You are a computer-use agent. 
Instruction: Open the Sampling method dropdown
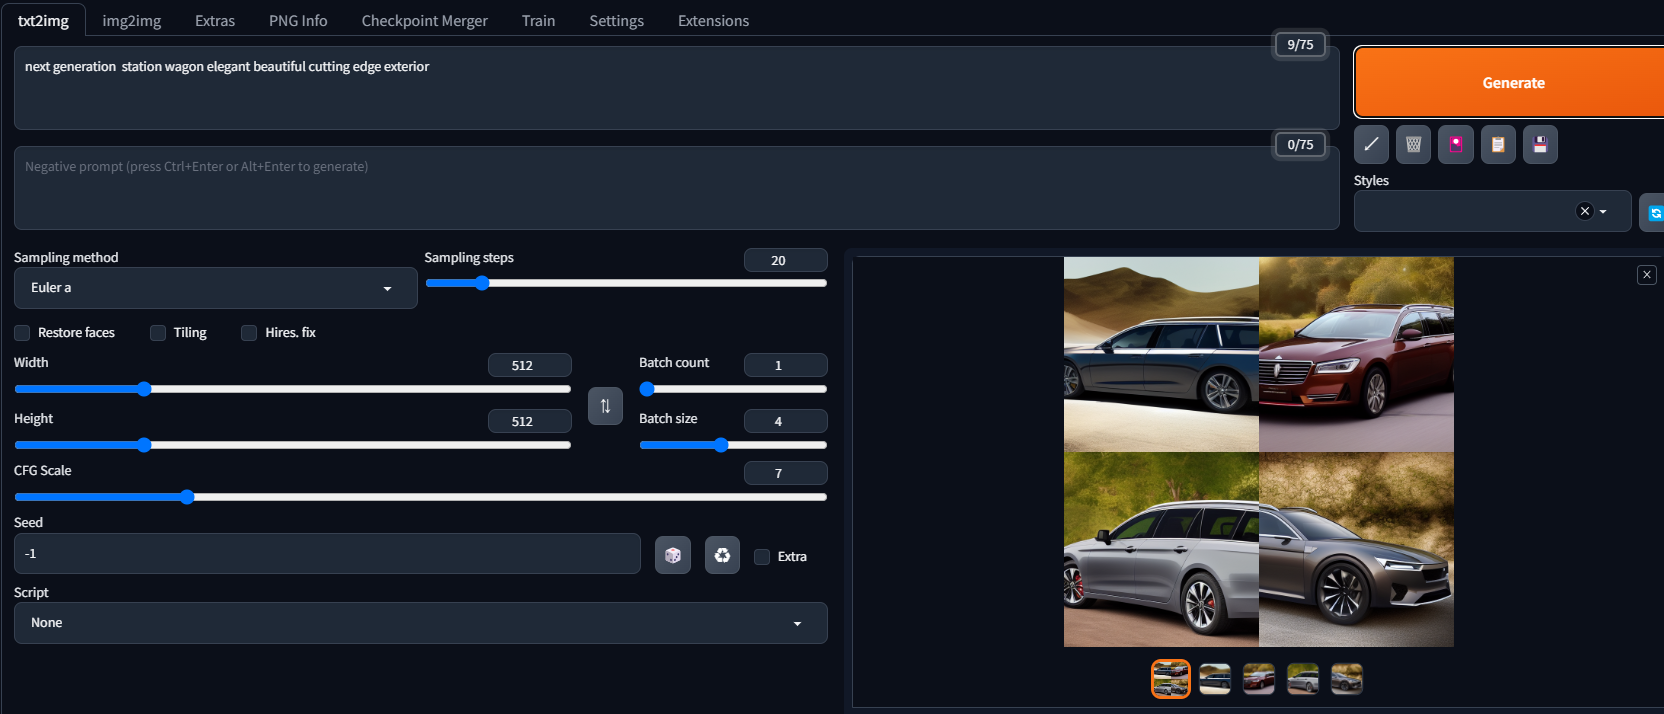tap(215, 288)
